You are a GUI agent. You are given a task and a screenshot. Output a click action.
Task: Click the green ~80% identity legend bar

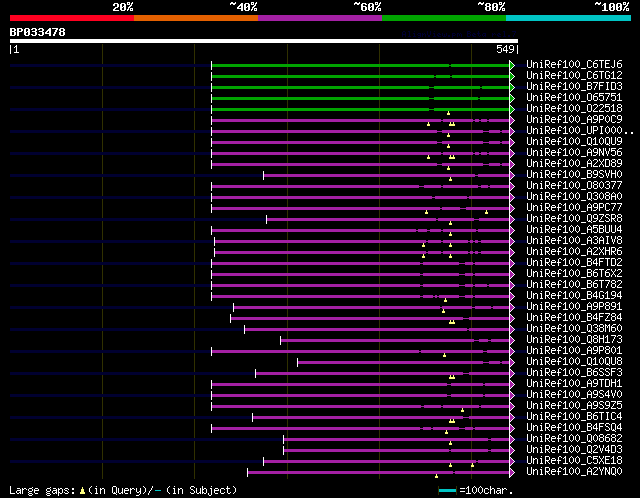click(444, 18)
